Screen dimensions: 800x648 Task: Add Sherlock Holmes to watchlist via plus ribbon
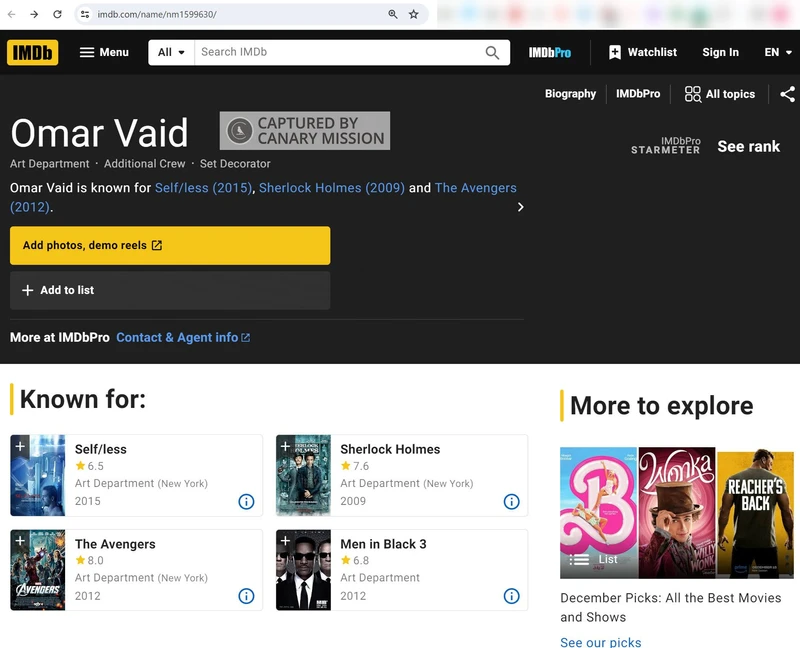(x=286, y=446)
